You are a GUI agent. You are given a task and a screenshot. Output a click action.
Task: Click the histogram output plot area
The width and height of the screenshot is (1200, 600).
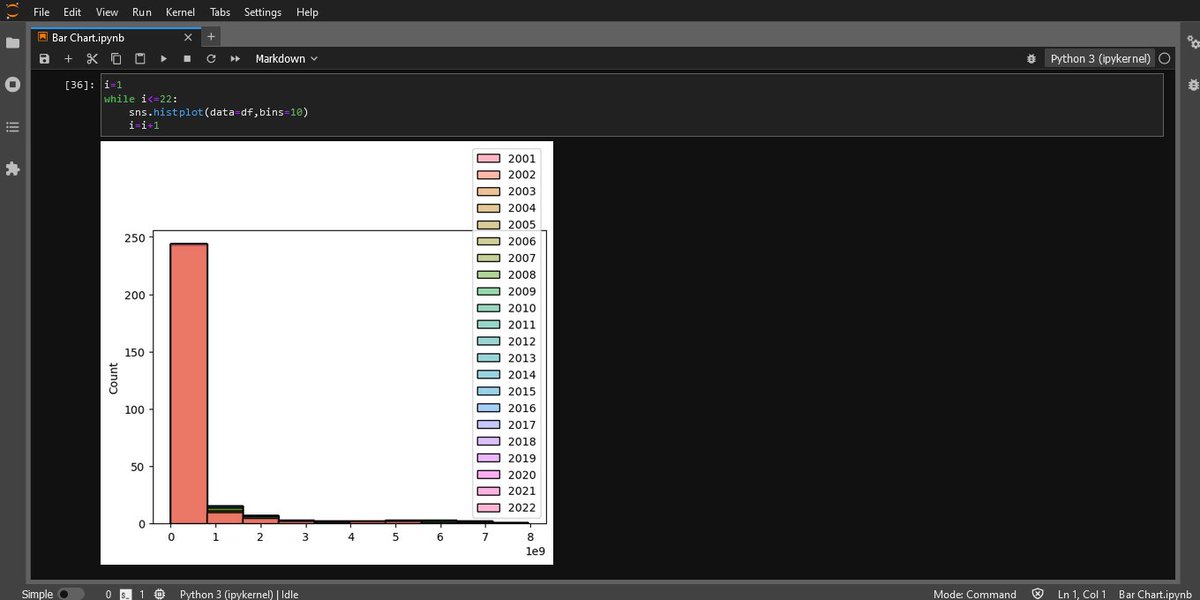tap(327, 353)
